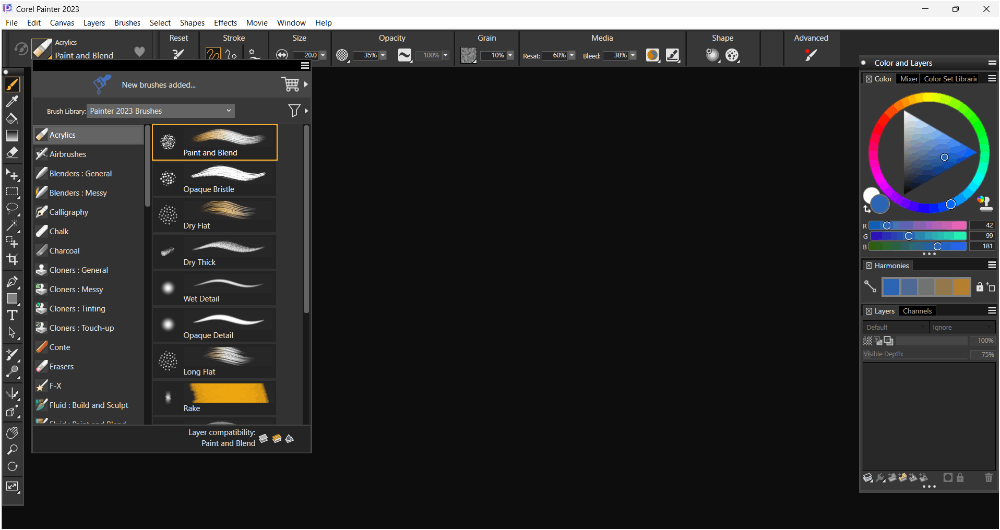Select the Layer Adjuster tool

click(x=12, y=174)
